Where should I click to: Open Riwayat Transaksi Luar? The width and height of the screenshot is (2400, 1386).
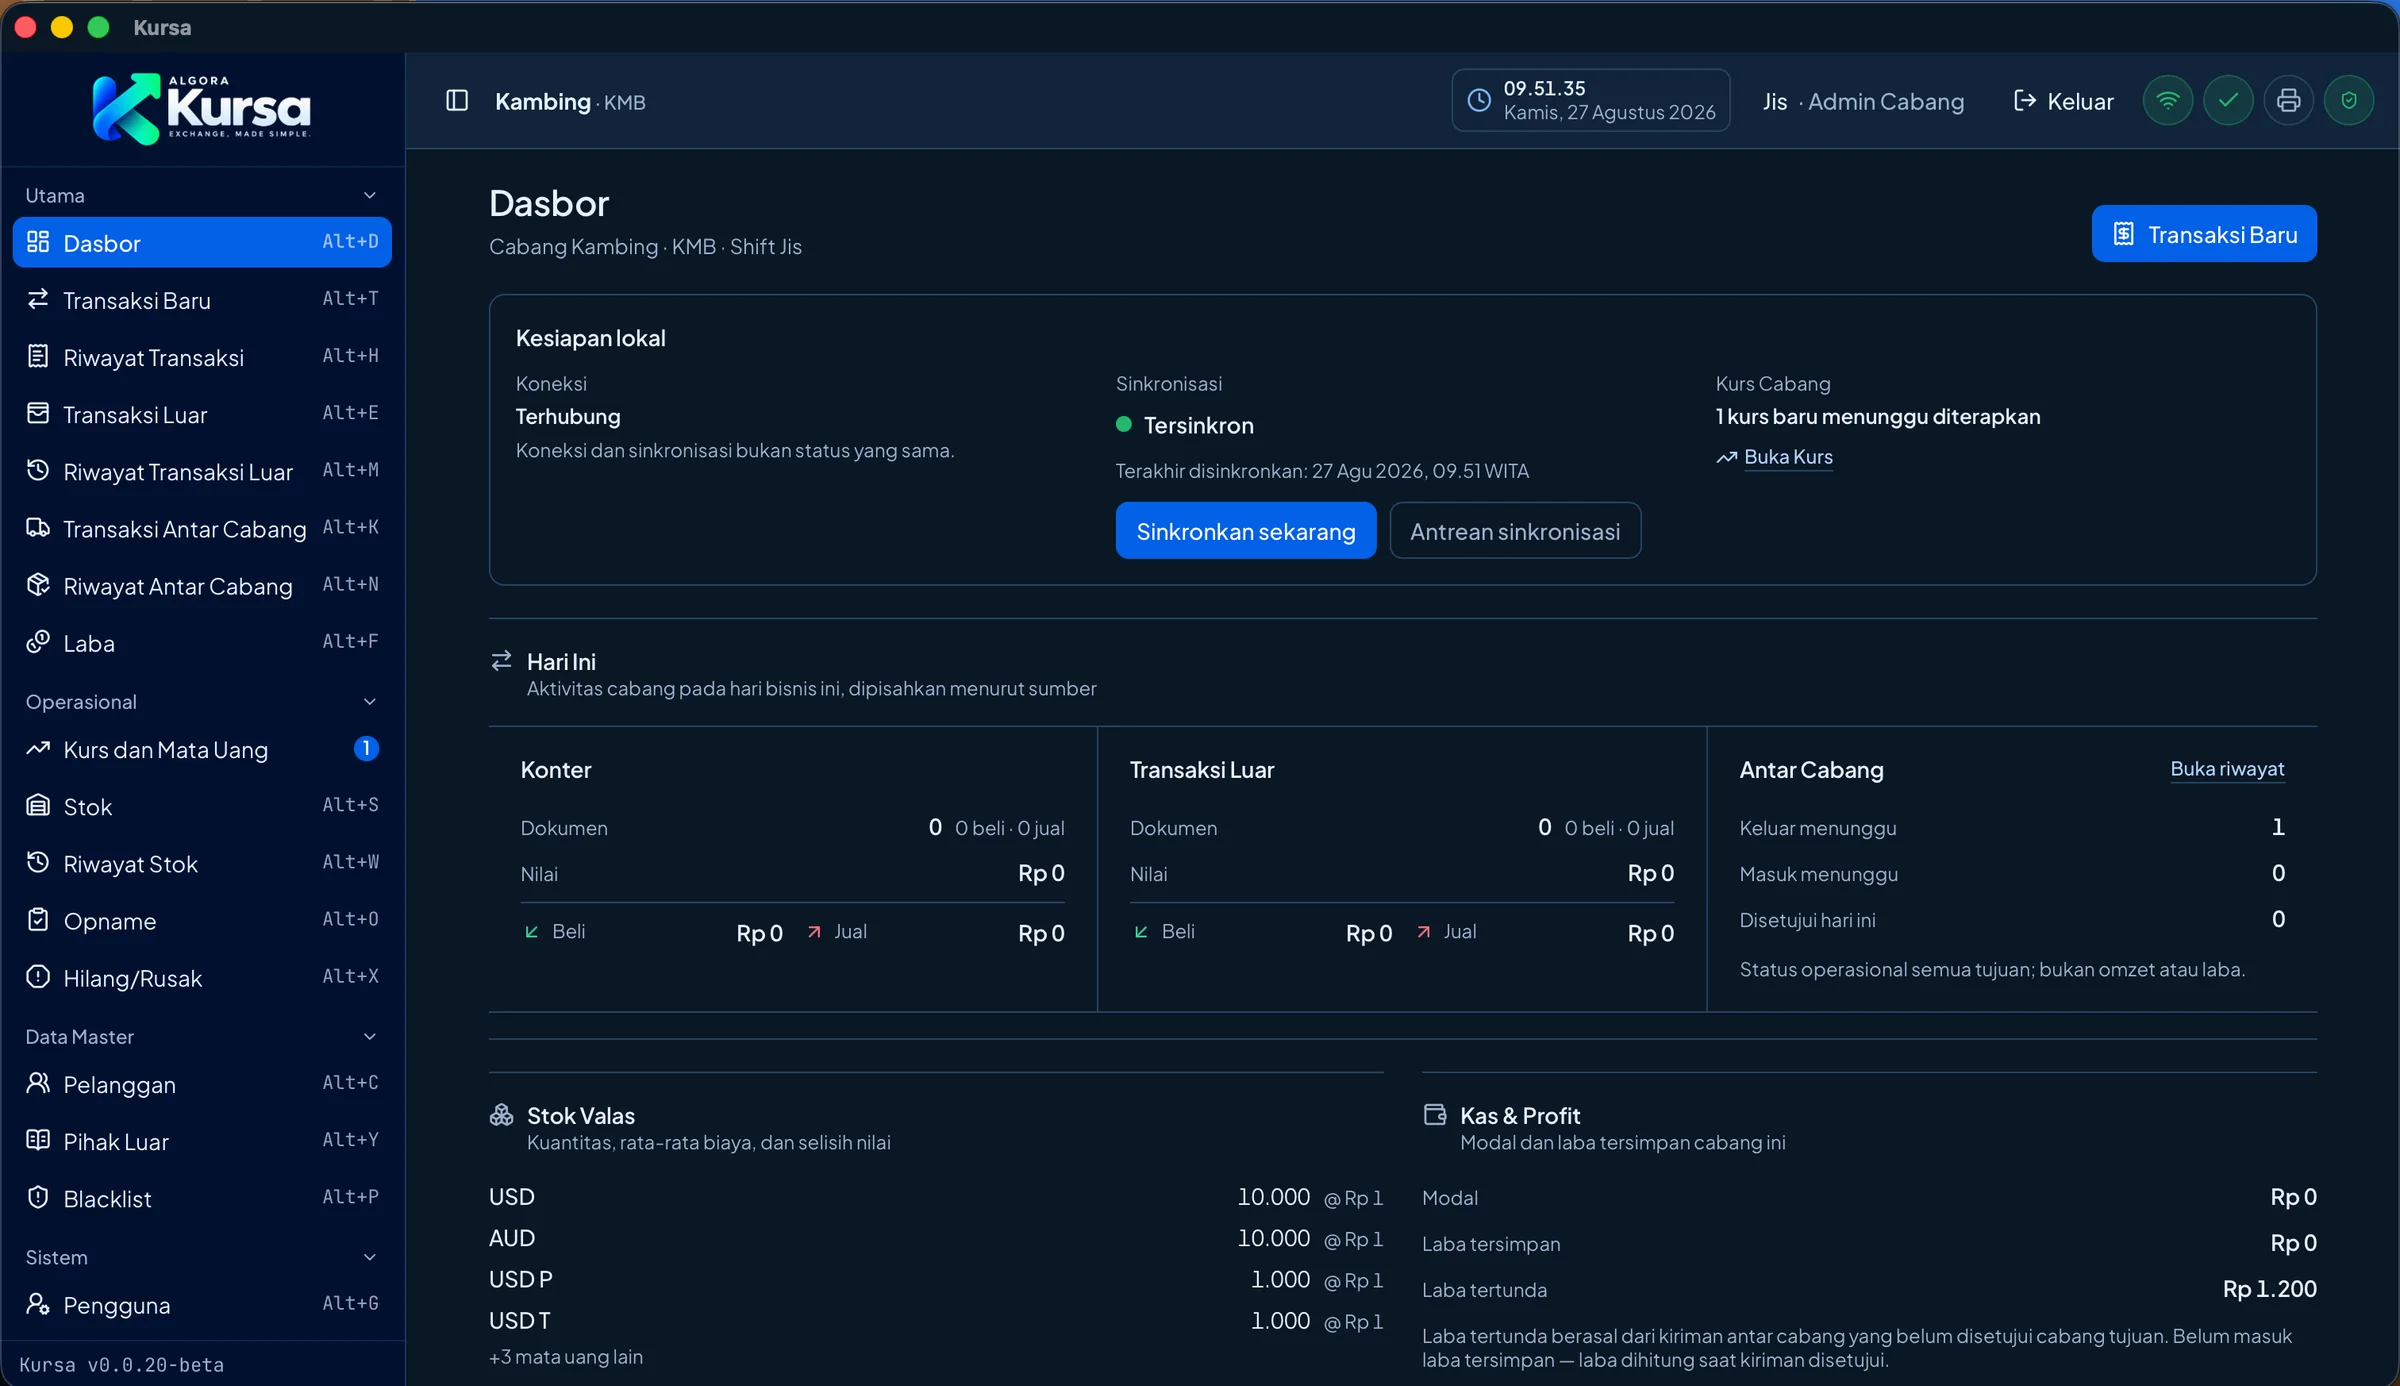pos(202,471)
